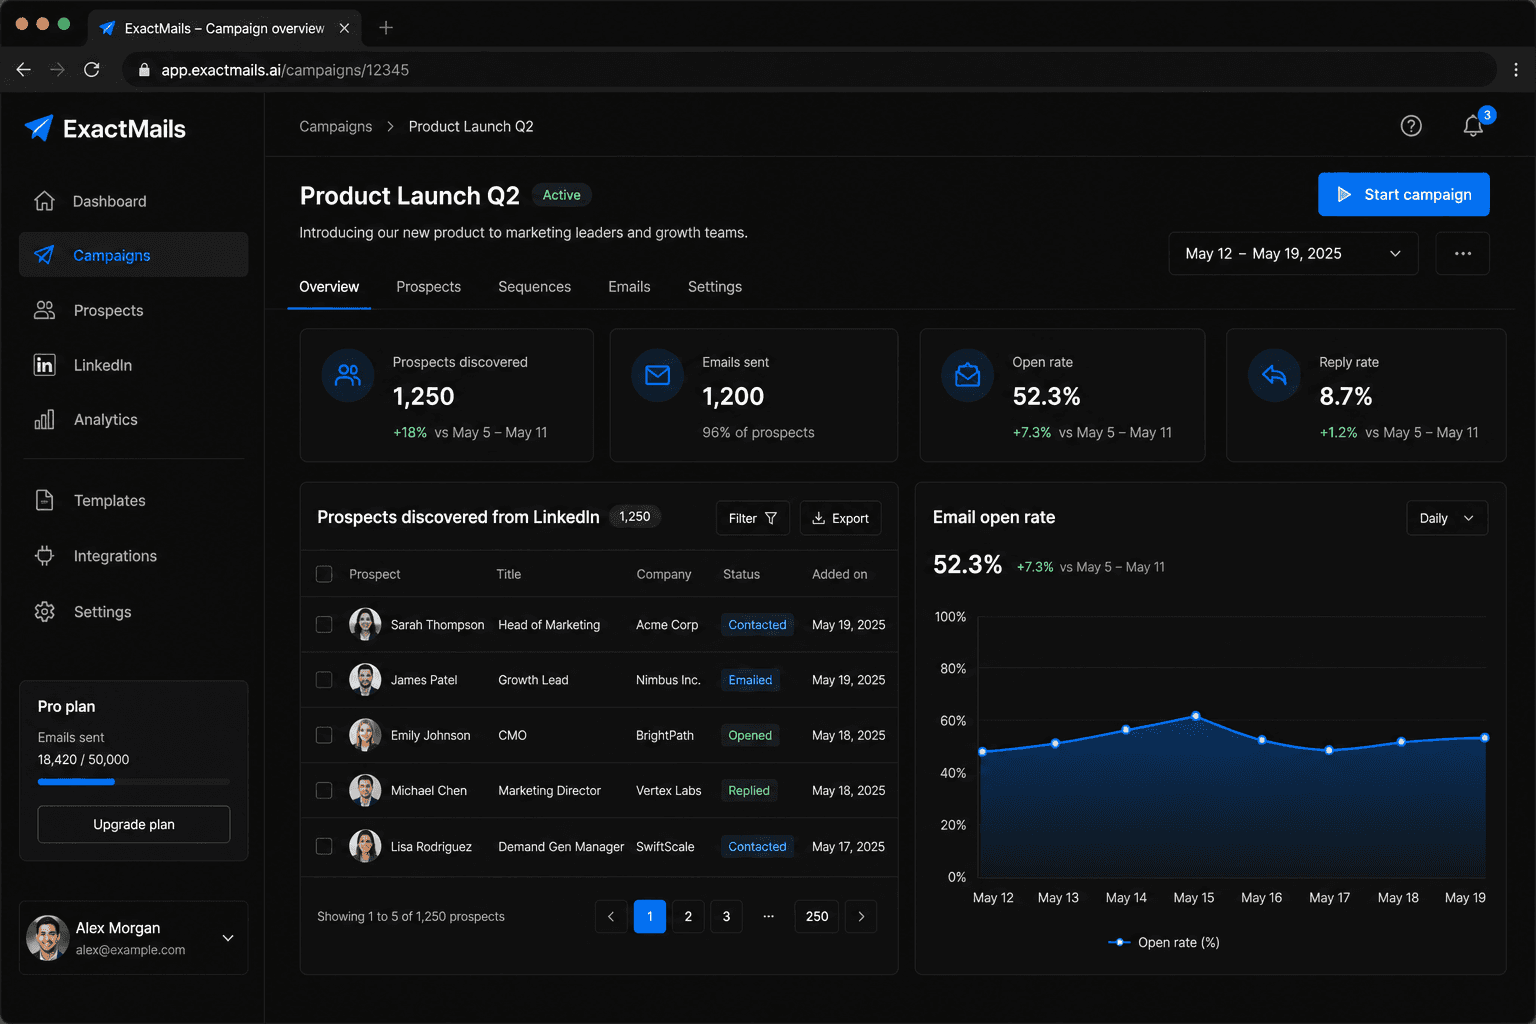Click the Opened status for Emily Johnson
This screenshot has width=1536, height=1024.
point(750,735)
